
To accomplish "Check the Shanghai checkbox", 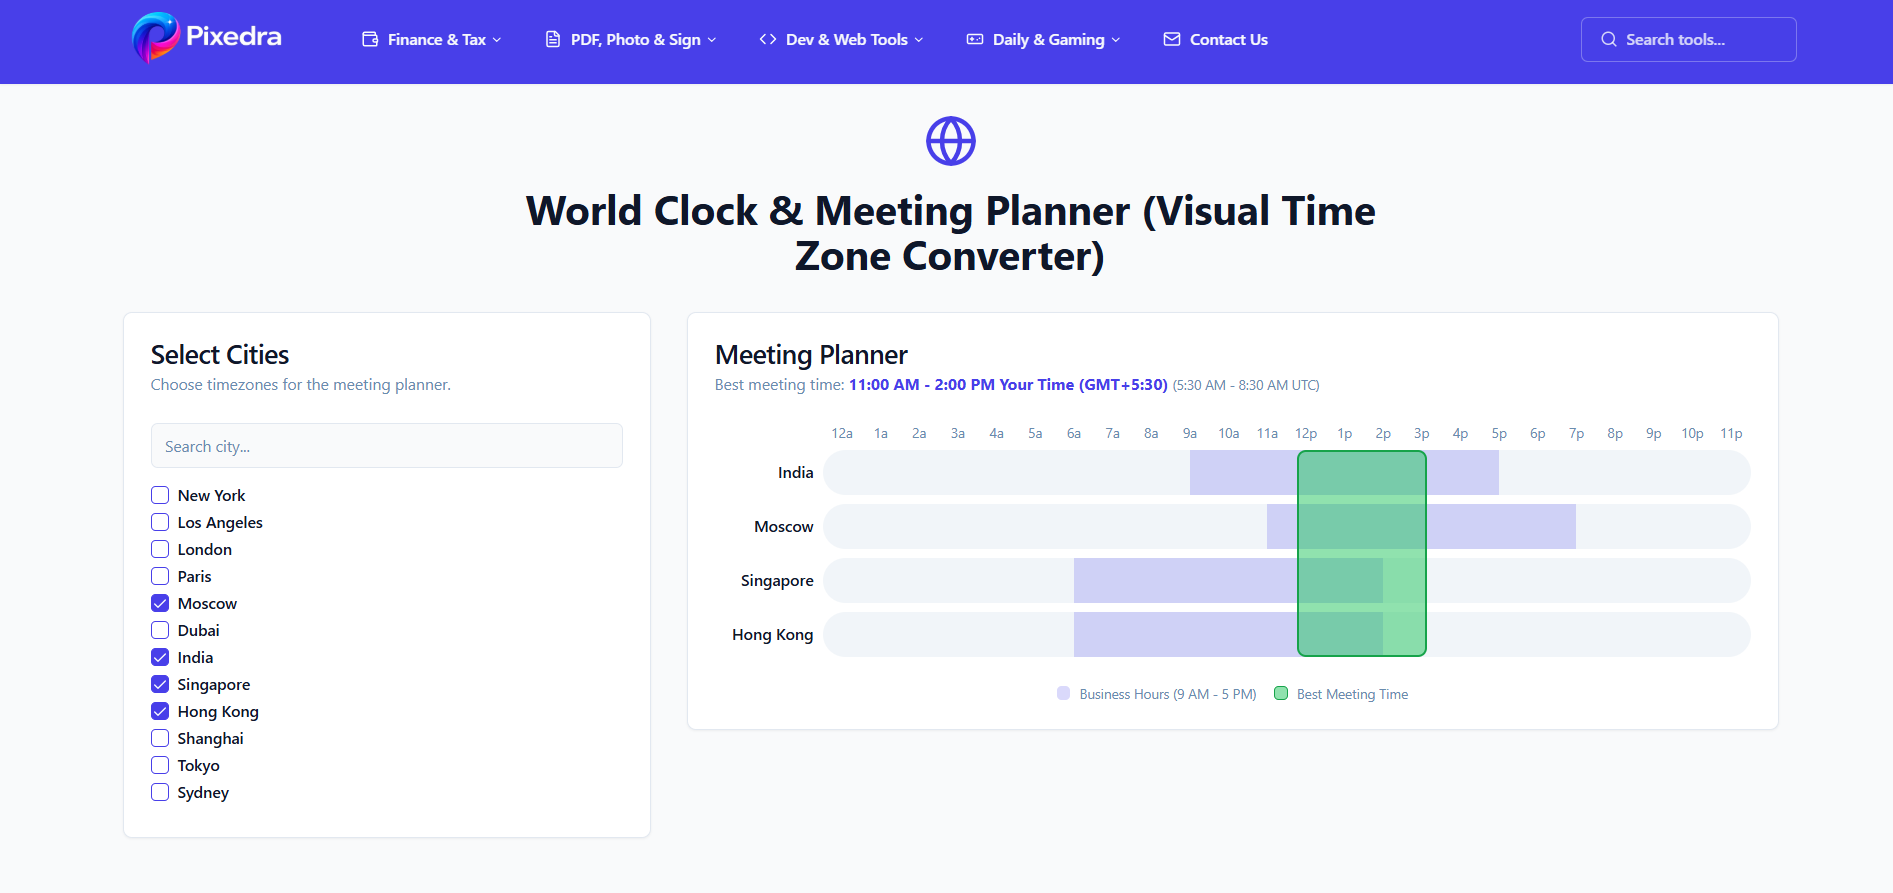I will [x=160, y=738].
